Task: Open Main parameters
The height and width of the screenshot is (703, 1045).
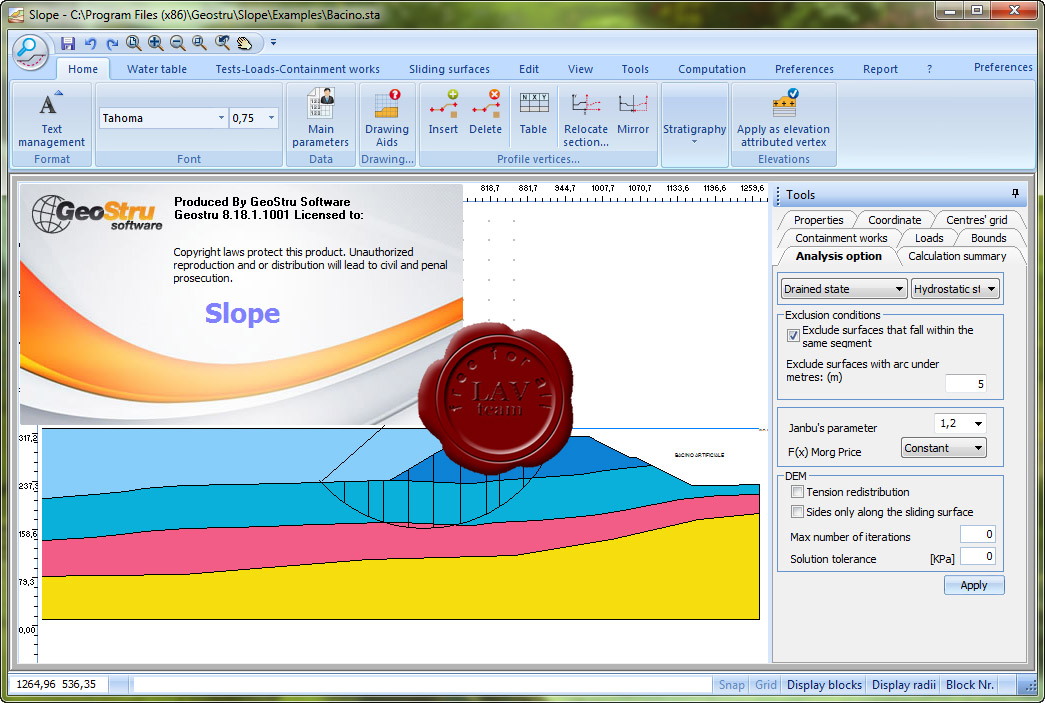Action: click(x=321, y=118)
